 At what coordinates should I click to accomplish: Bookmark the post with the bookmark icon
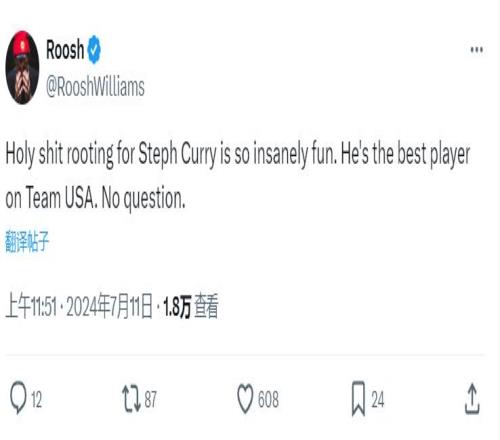pos(359,399)
